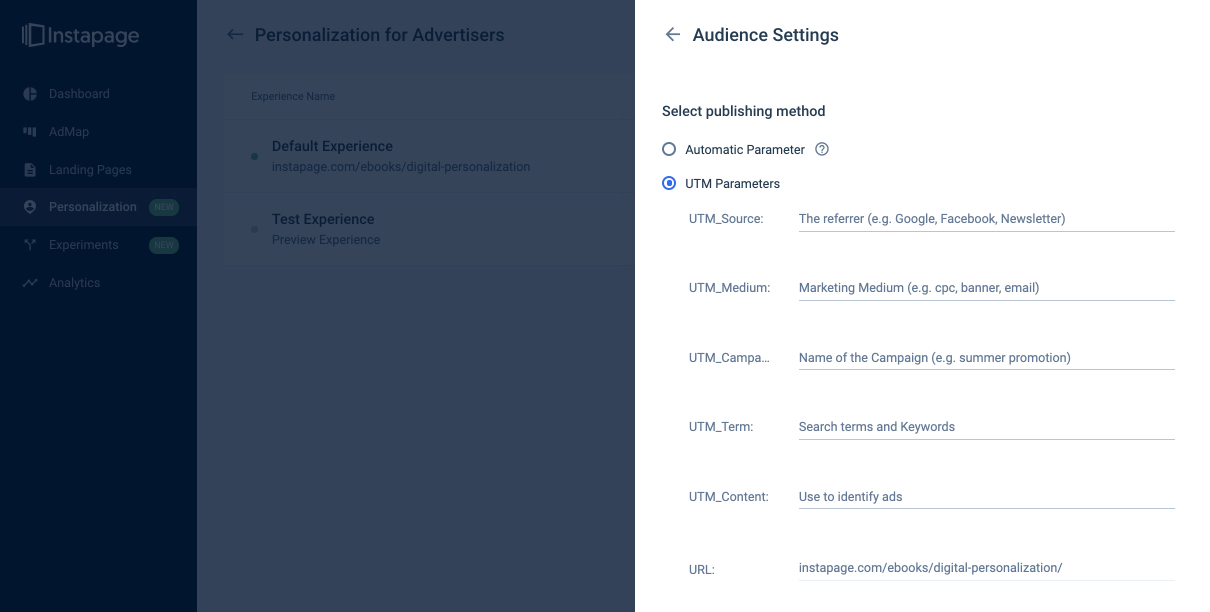
Task: Open Dashboard via its pie chart icon
Action: coord(30,94)
